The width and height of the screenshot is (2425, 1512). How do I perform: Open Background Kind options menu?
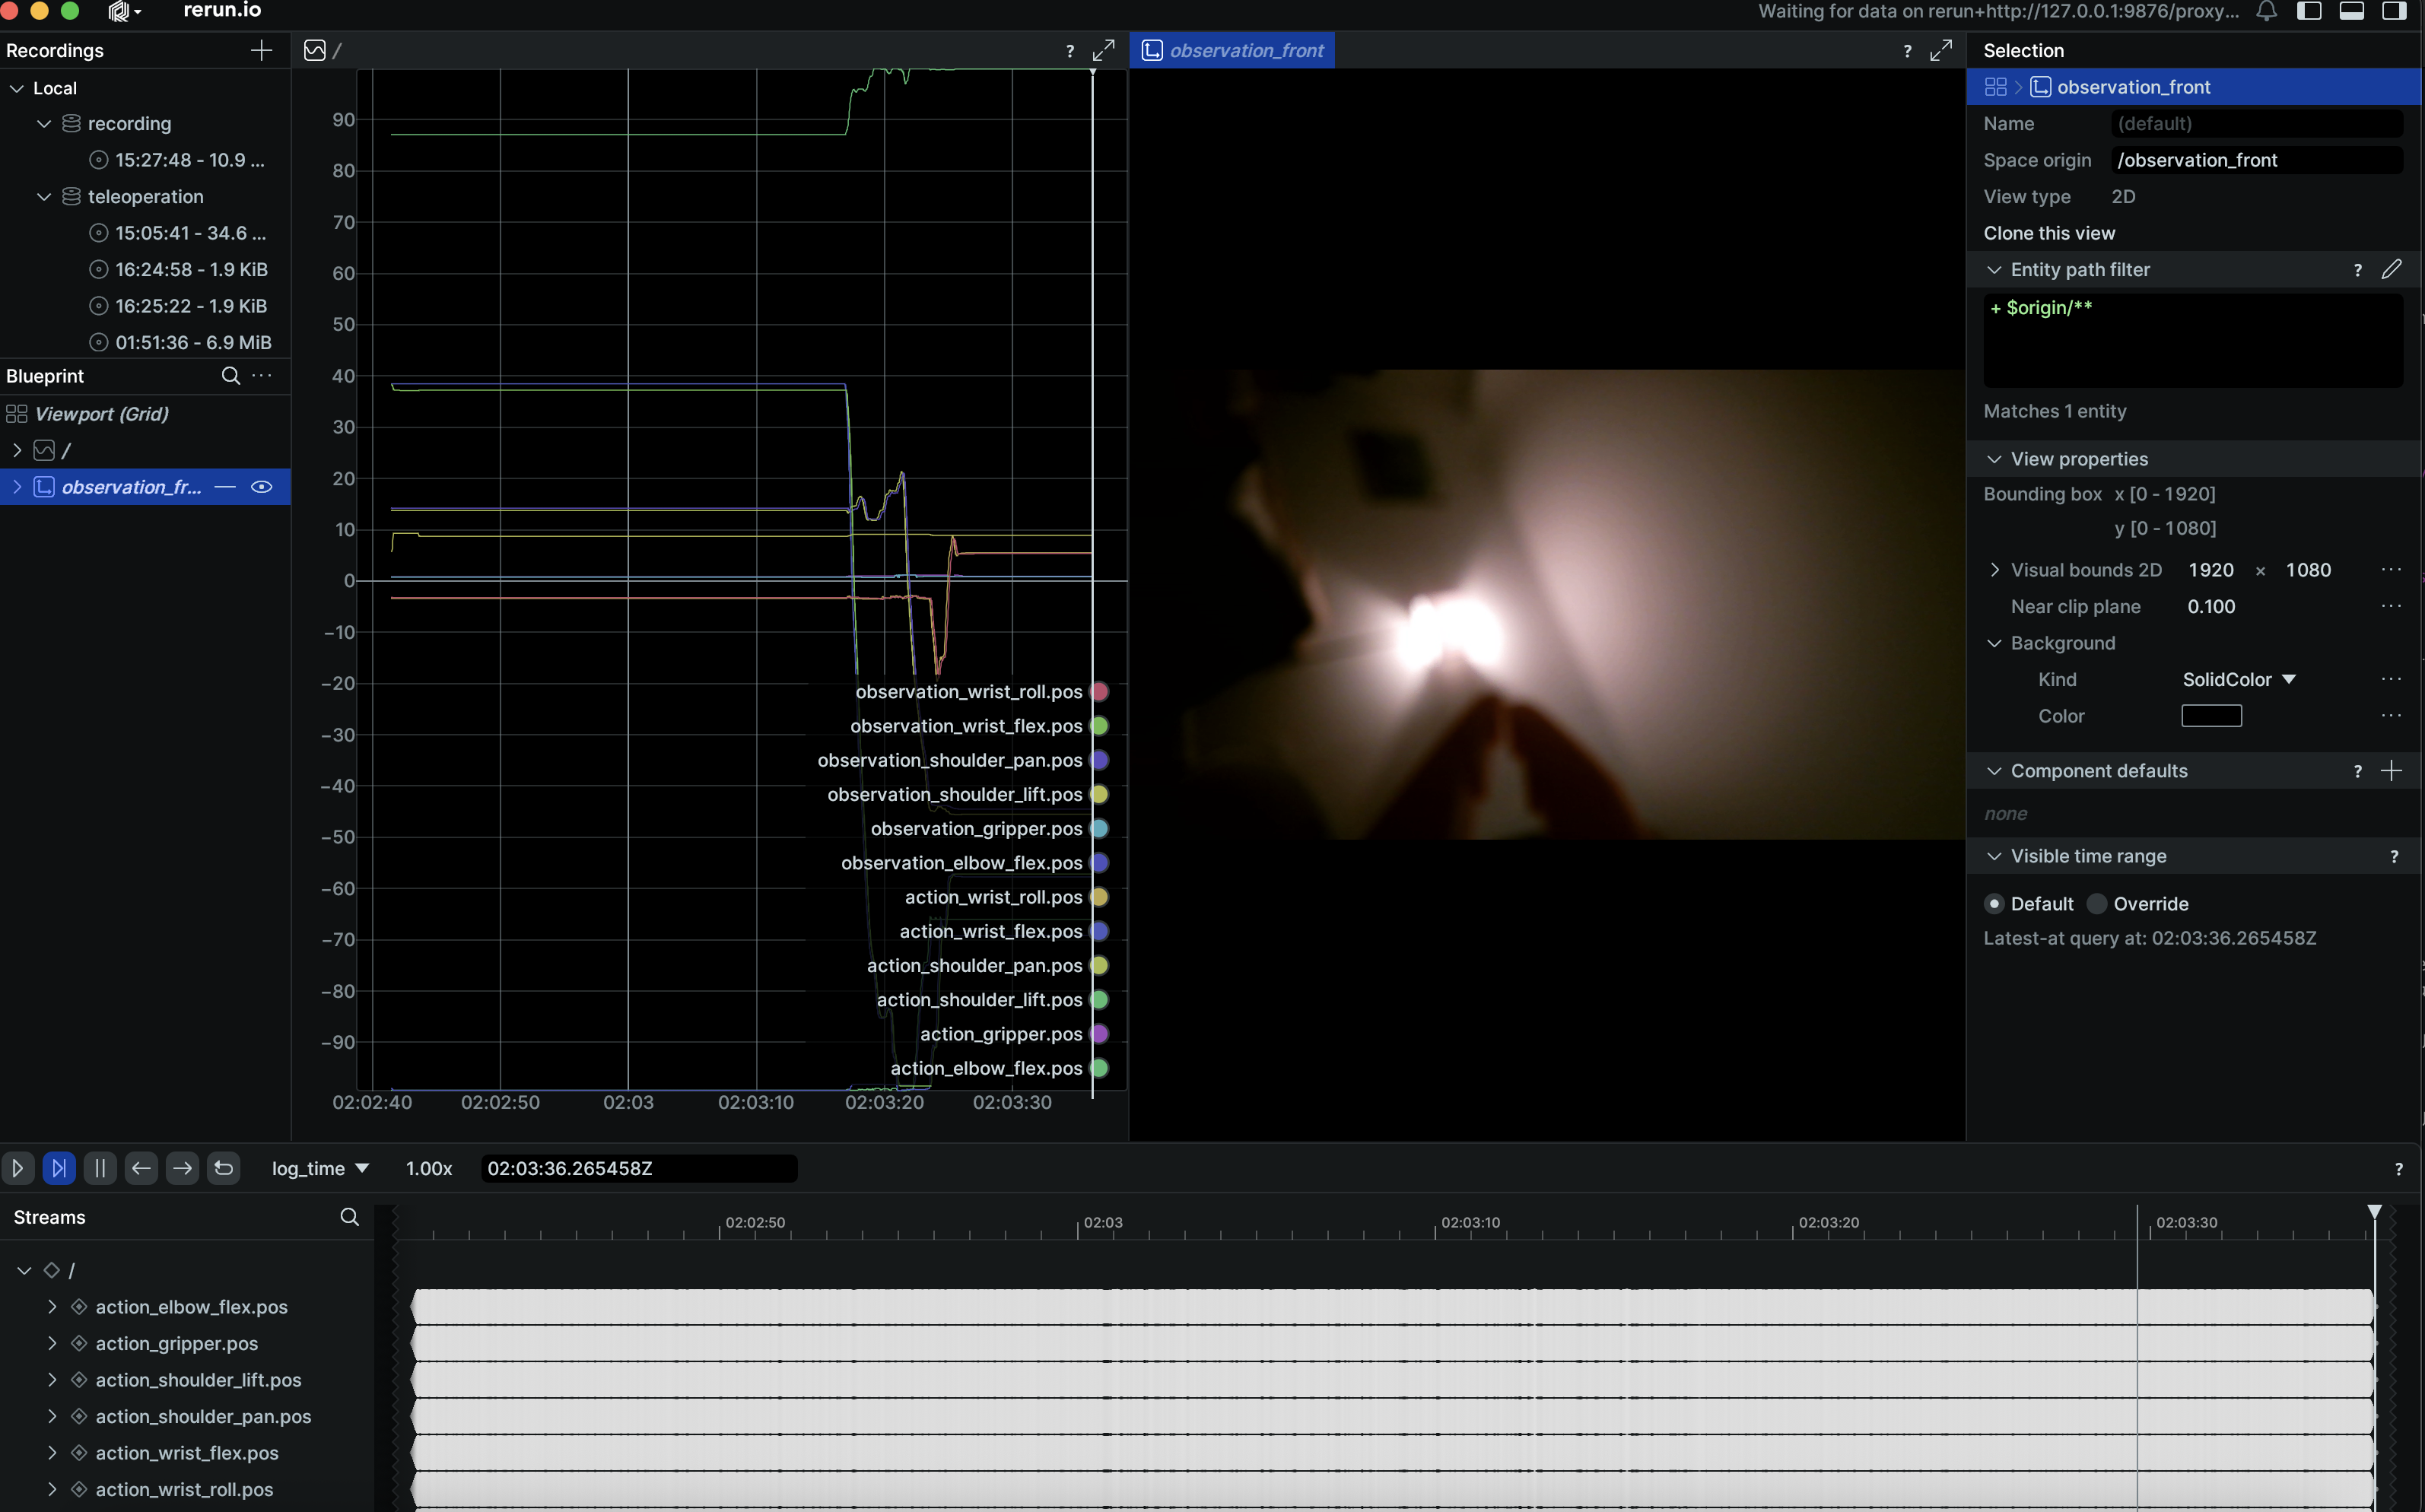coord(2391,679)
